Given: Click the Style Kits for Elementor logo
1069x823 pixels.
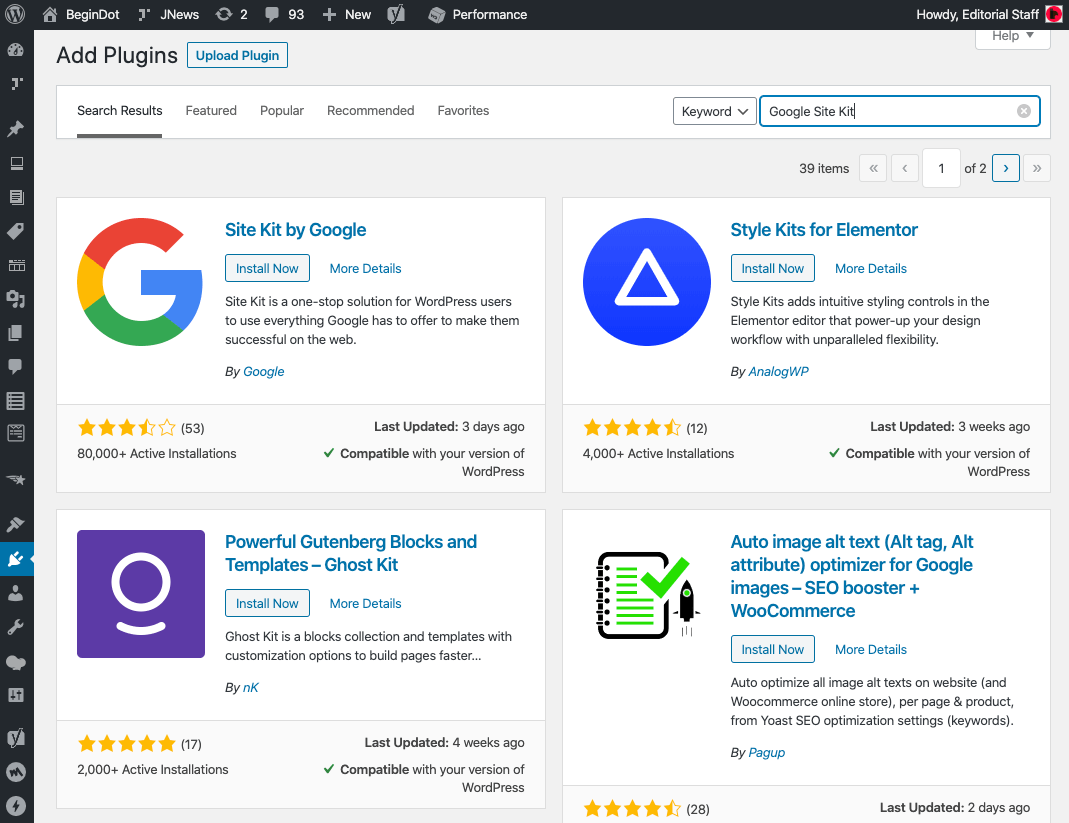Looking at the screenshot, I should tap(646, 282).
